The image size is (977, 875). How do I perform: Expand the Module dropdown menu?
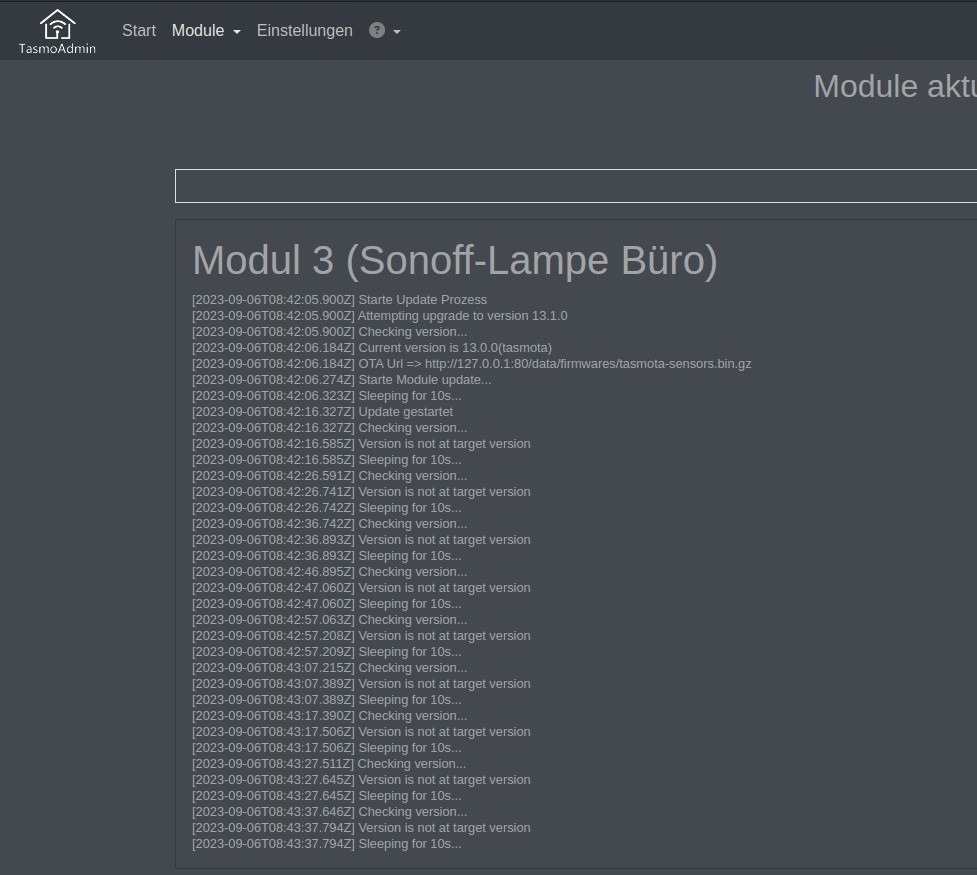206,31
